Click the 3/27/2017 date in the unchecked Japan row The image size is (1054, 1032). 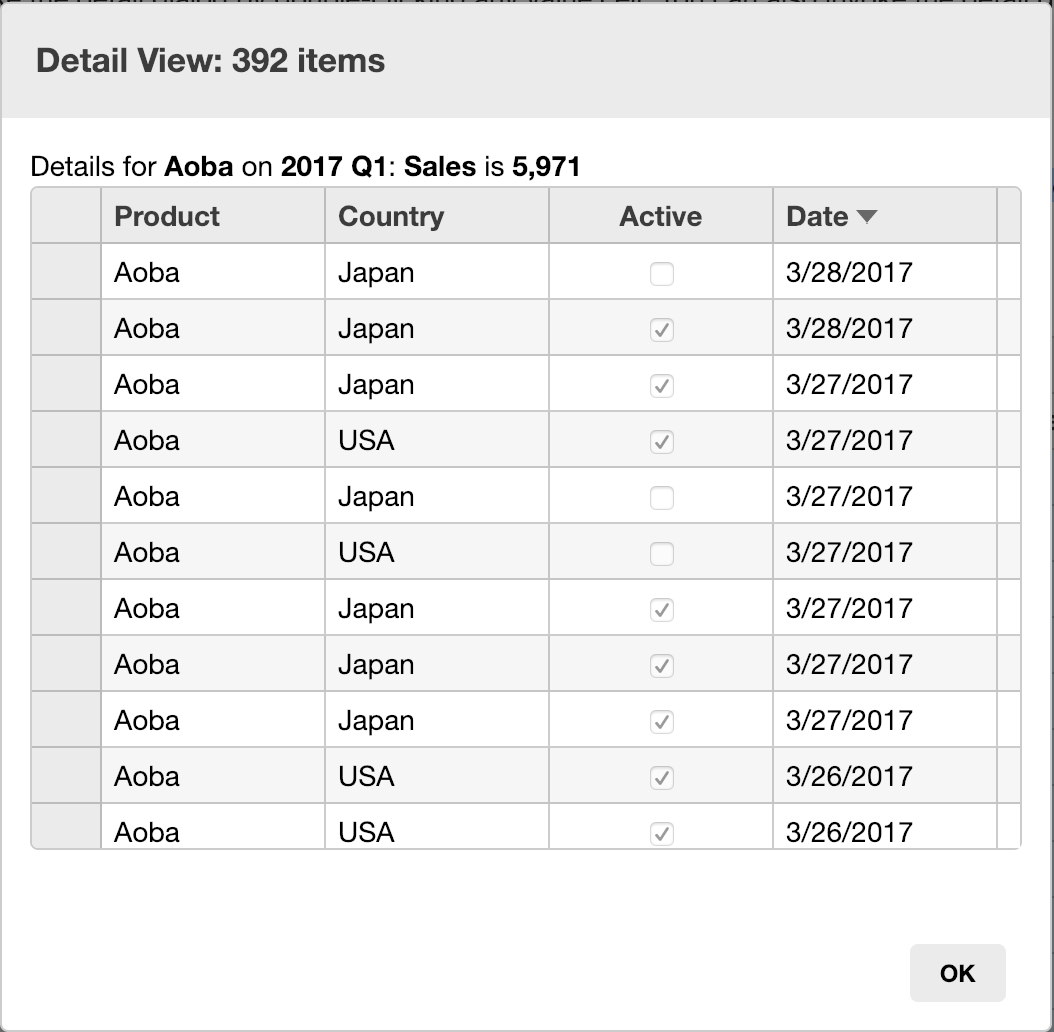point(885,495)
